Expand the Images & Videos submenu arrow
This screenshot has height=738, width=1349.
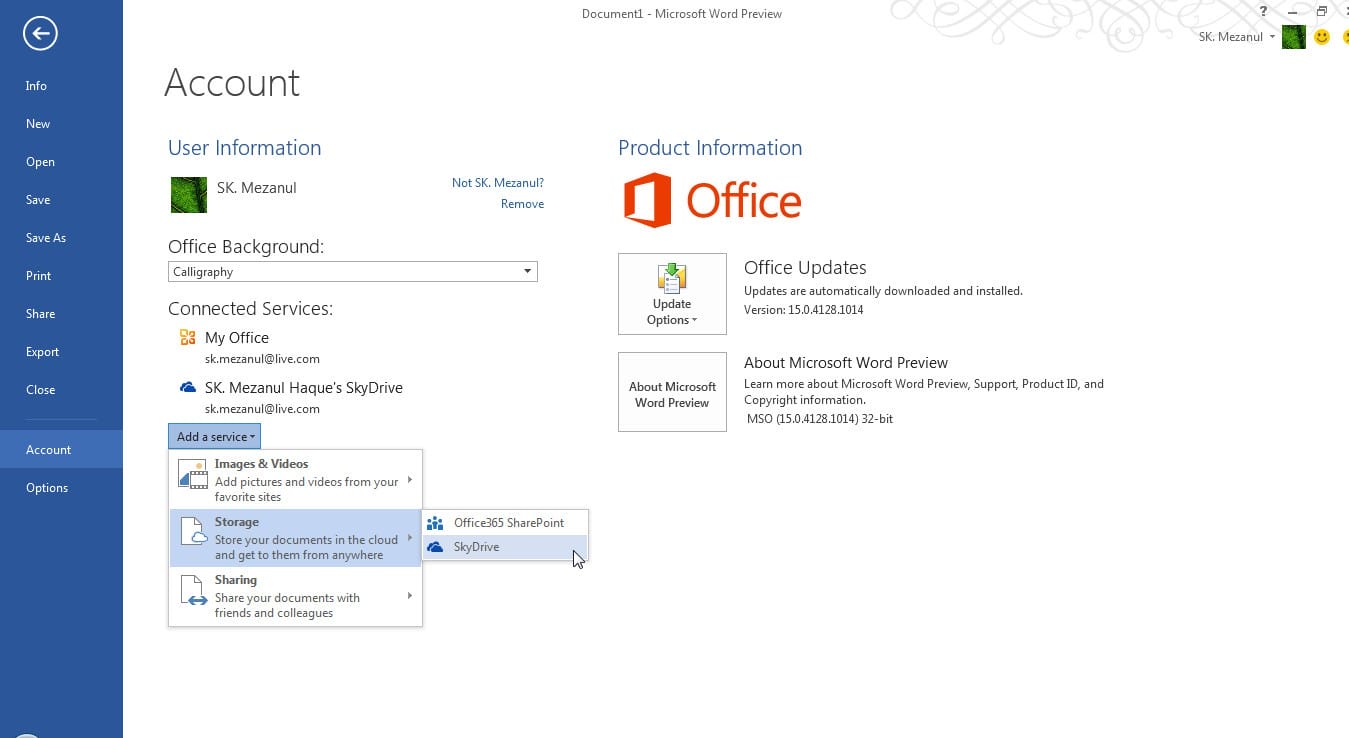pos(410,480)
